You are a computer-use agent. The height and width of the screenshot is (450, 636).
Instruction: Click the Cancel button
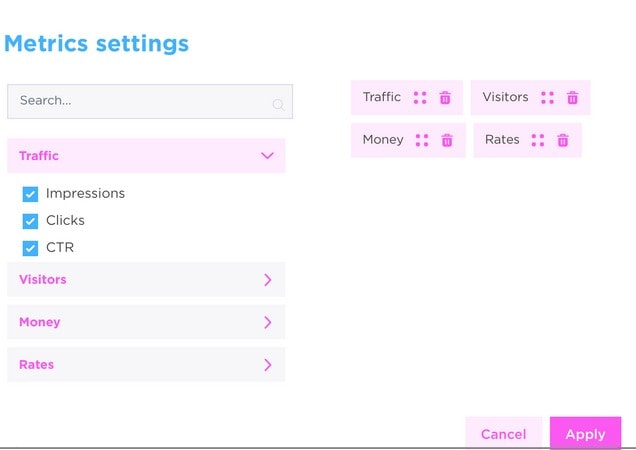pos(503,434)
